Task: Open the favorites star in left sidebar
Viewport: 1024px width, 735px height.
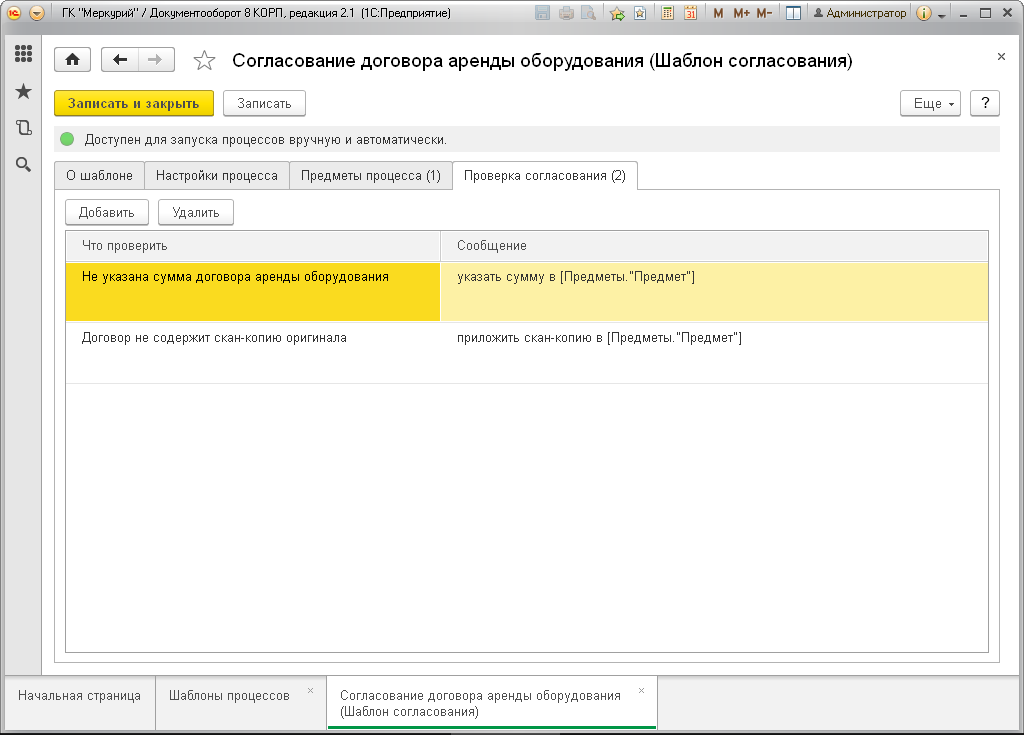Action: pyautogui.click(x=24, y=91)
